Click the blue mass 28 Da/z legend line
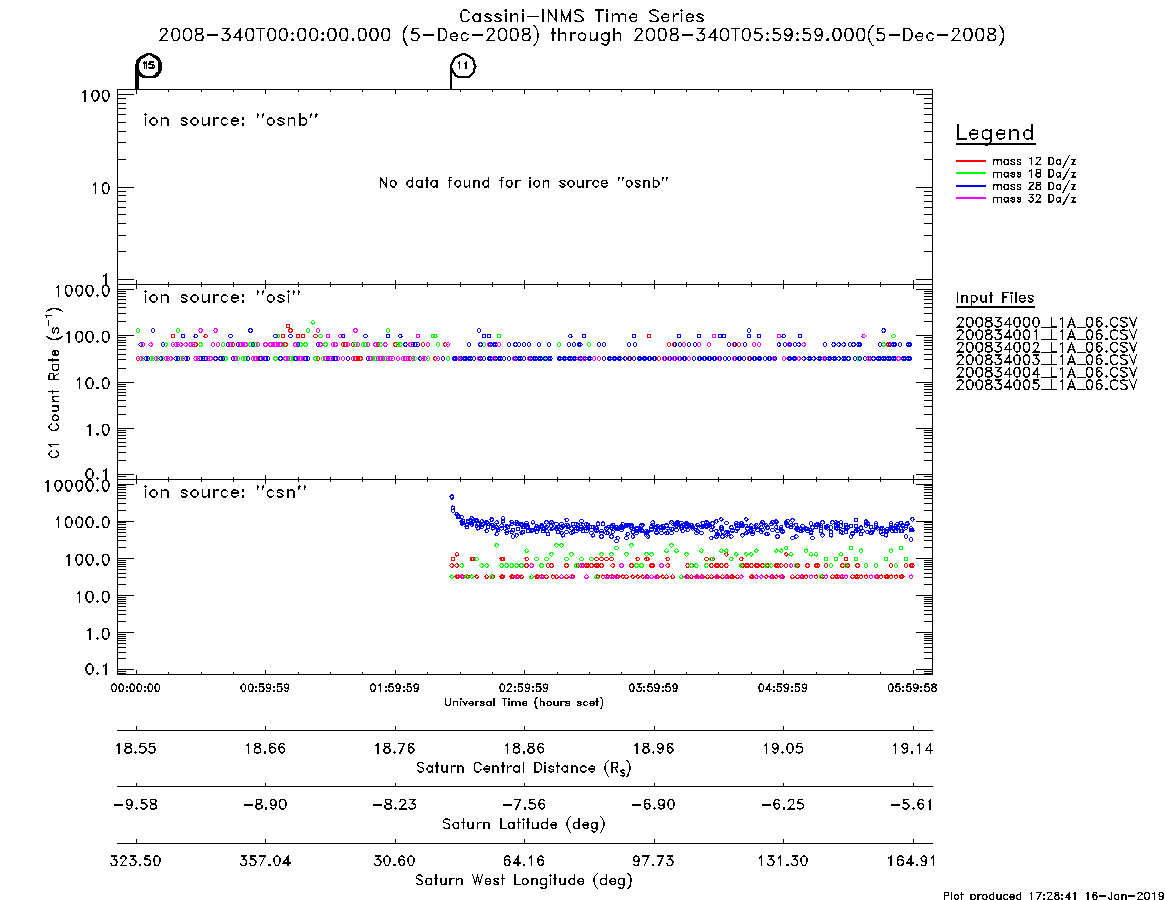The width and height of the screenshot is (1165, 900). pos(970,187)
